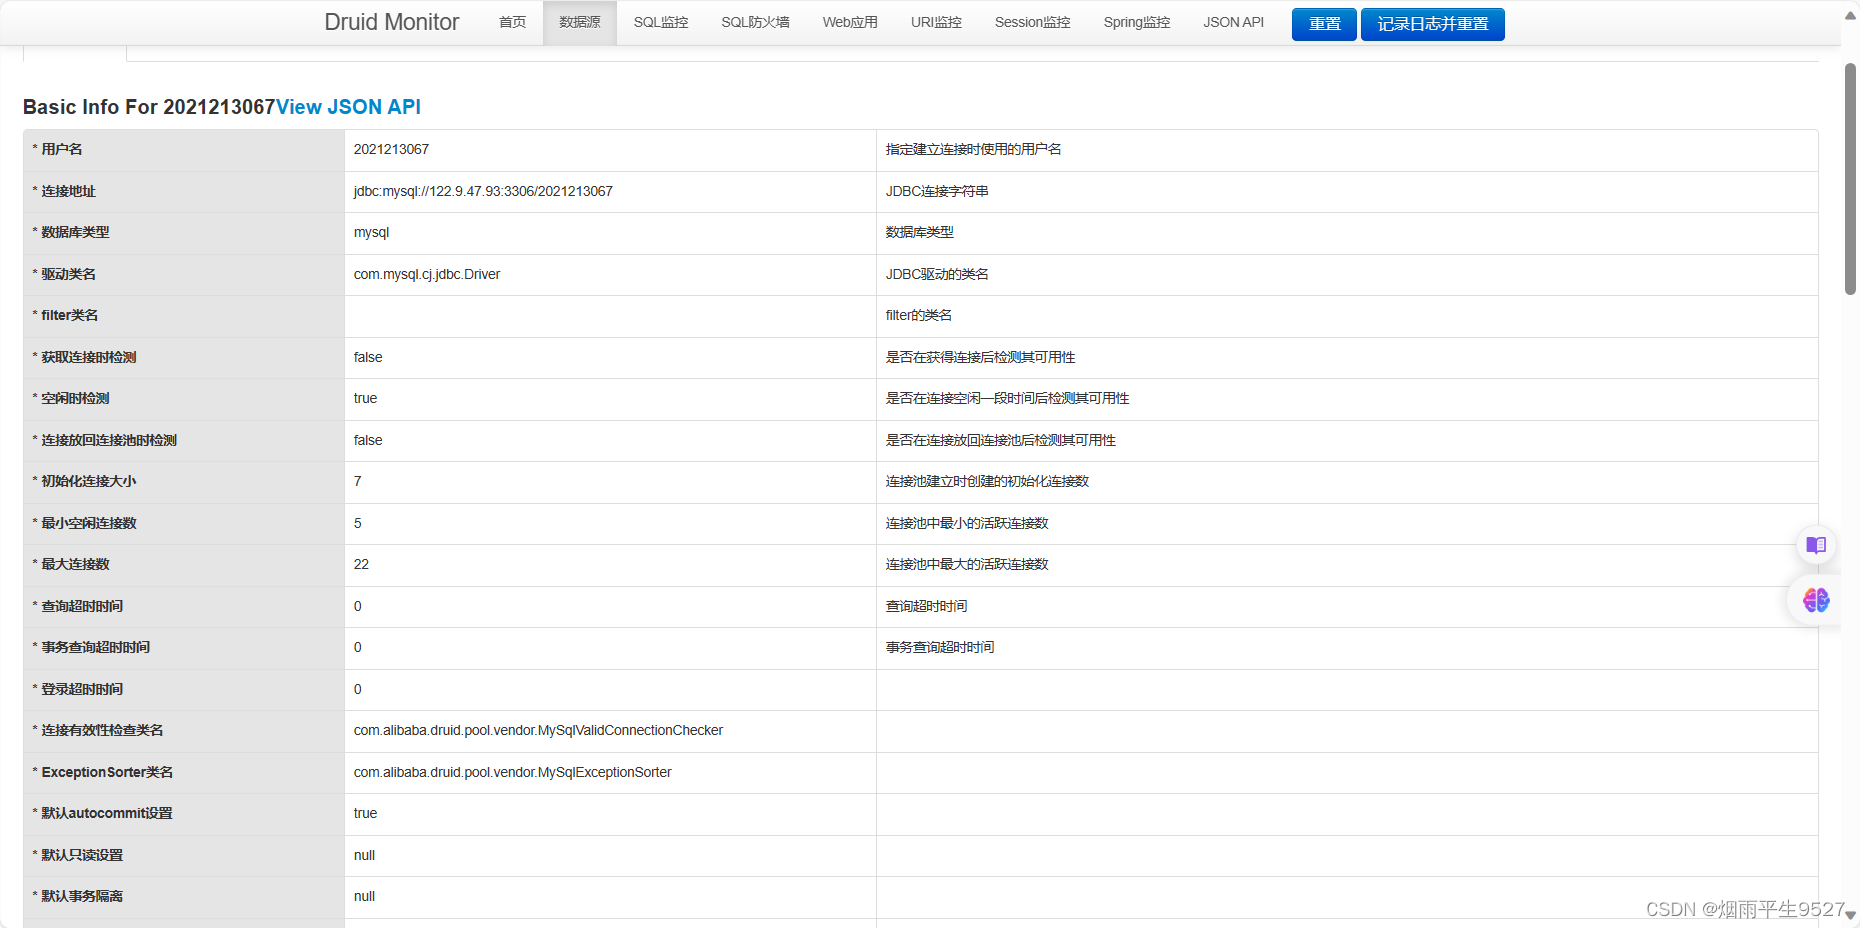
Task: Click the 记录日志并重置 button
Action: [1432, 24]
